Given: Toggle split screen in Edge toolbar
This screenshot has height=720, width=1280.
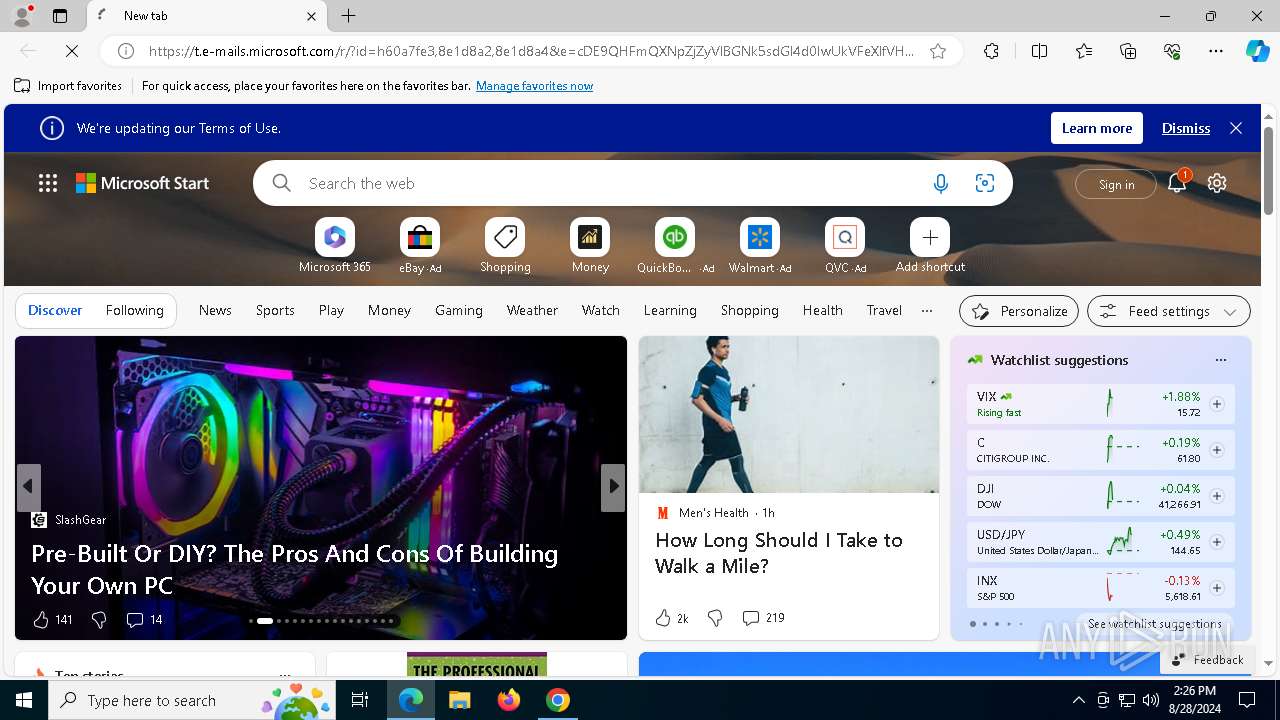Looking at the screenshot, I should pyautogui.click(x=1039, y=51).
